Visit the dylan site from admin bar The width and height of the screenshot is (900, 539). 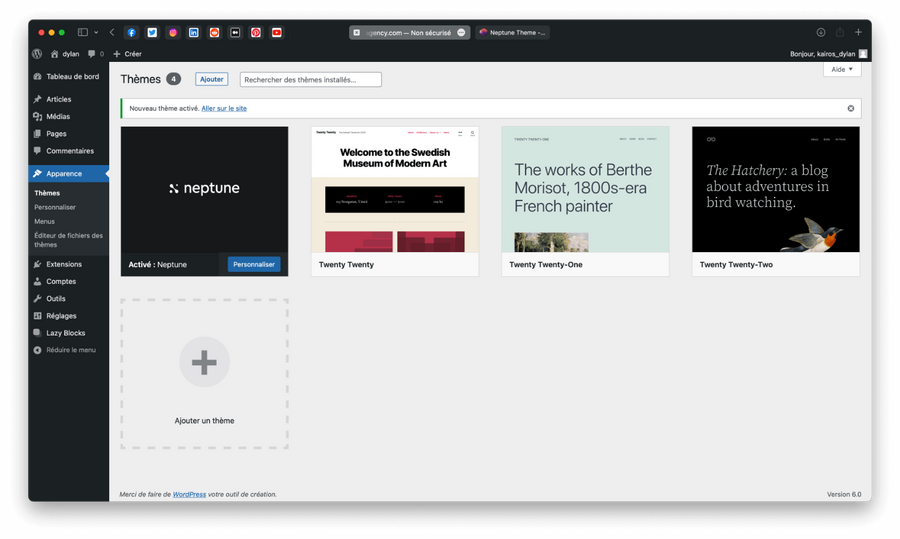tap(65, 54)
